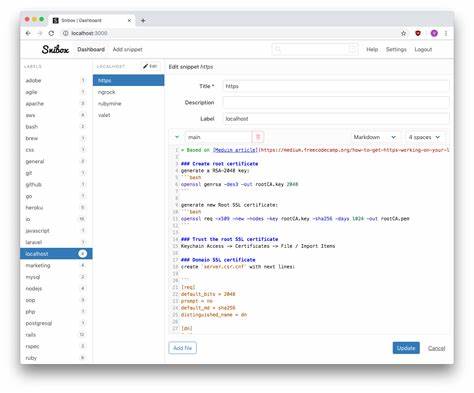This screenshot has width=474, height=393.
Task: Select the php label
Action: (56, 312)
